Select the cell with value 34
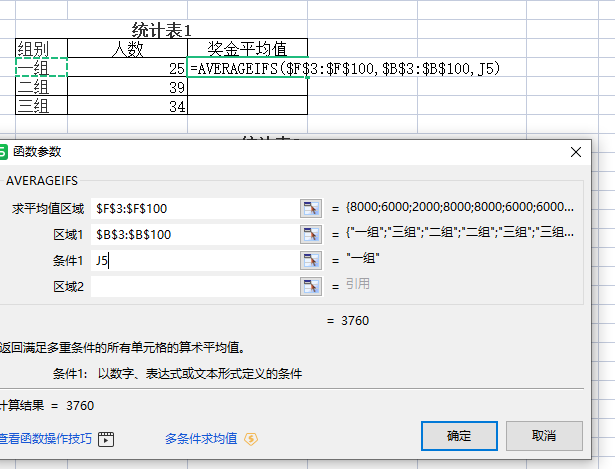This screenshot has height=469, width=615. 127,105
